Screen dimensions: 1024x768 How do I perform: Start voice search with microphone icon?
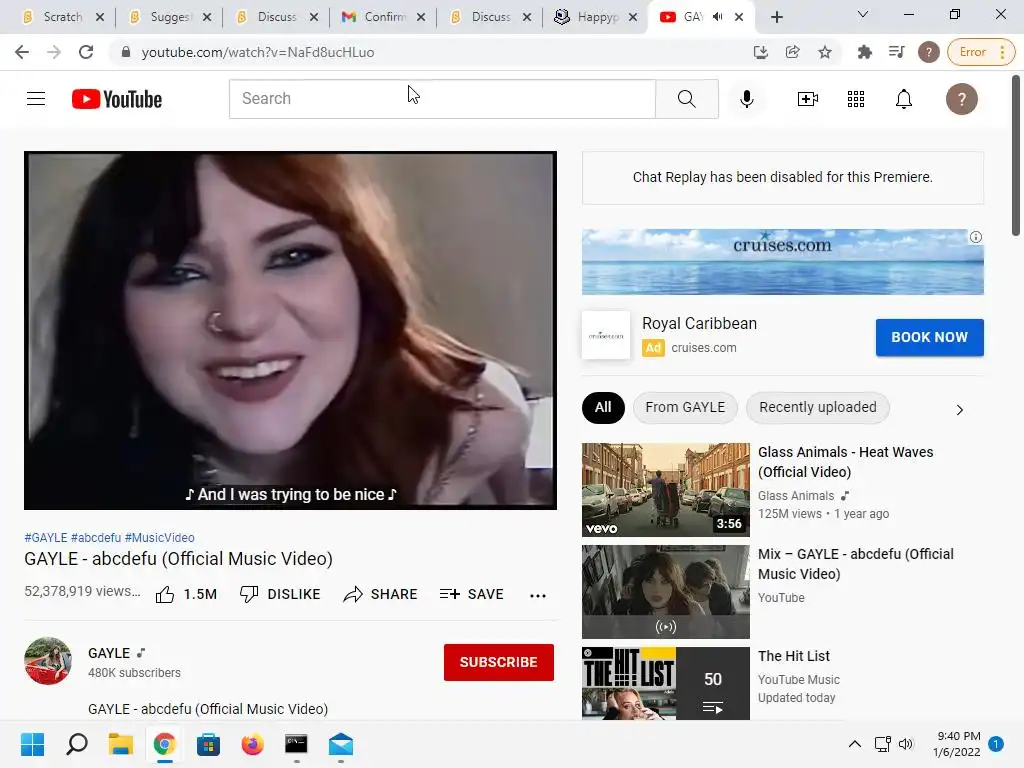click(746, 99)
